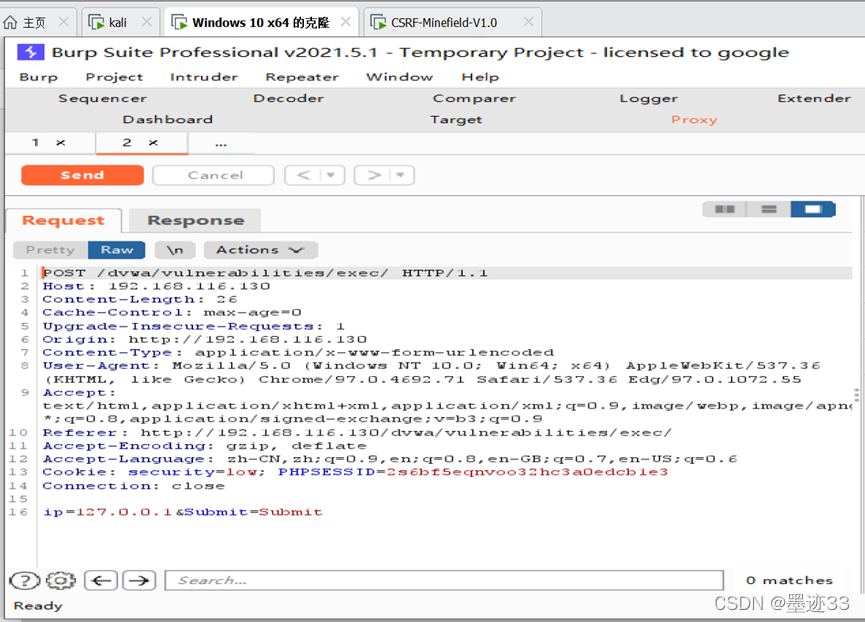The width and height of the screenshot is (865, 622).
Task: Expand the Actions dropdown menu
Action: coord(260,250)
